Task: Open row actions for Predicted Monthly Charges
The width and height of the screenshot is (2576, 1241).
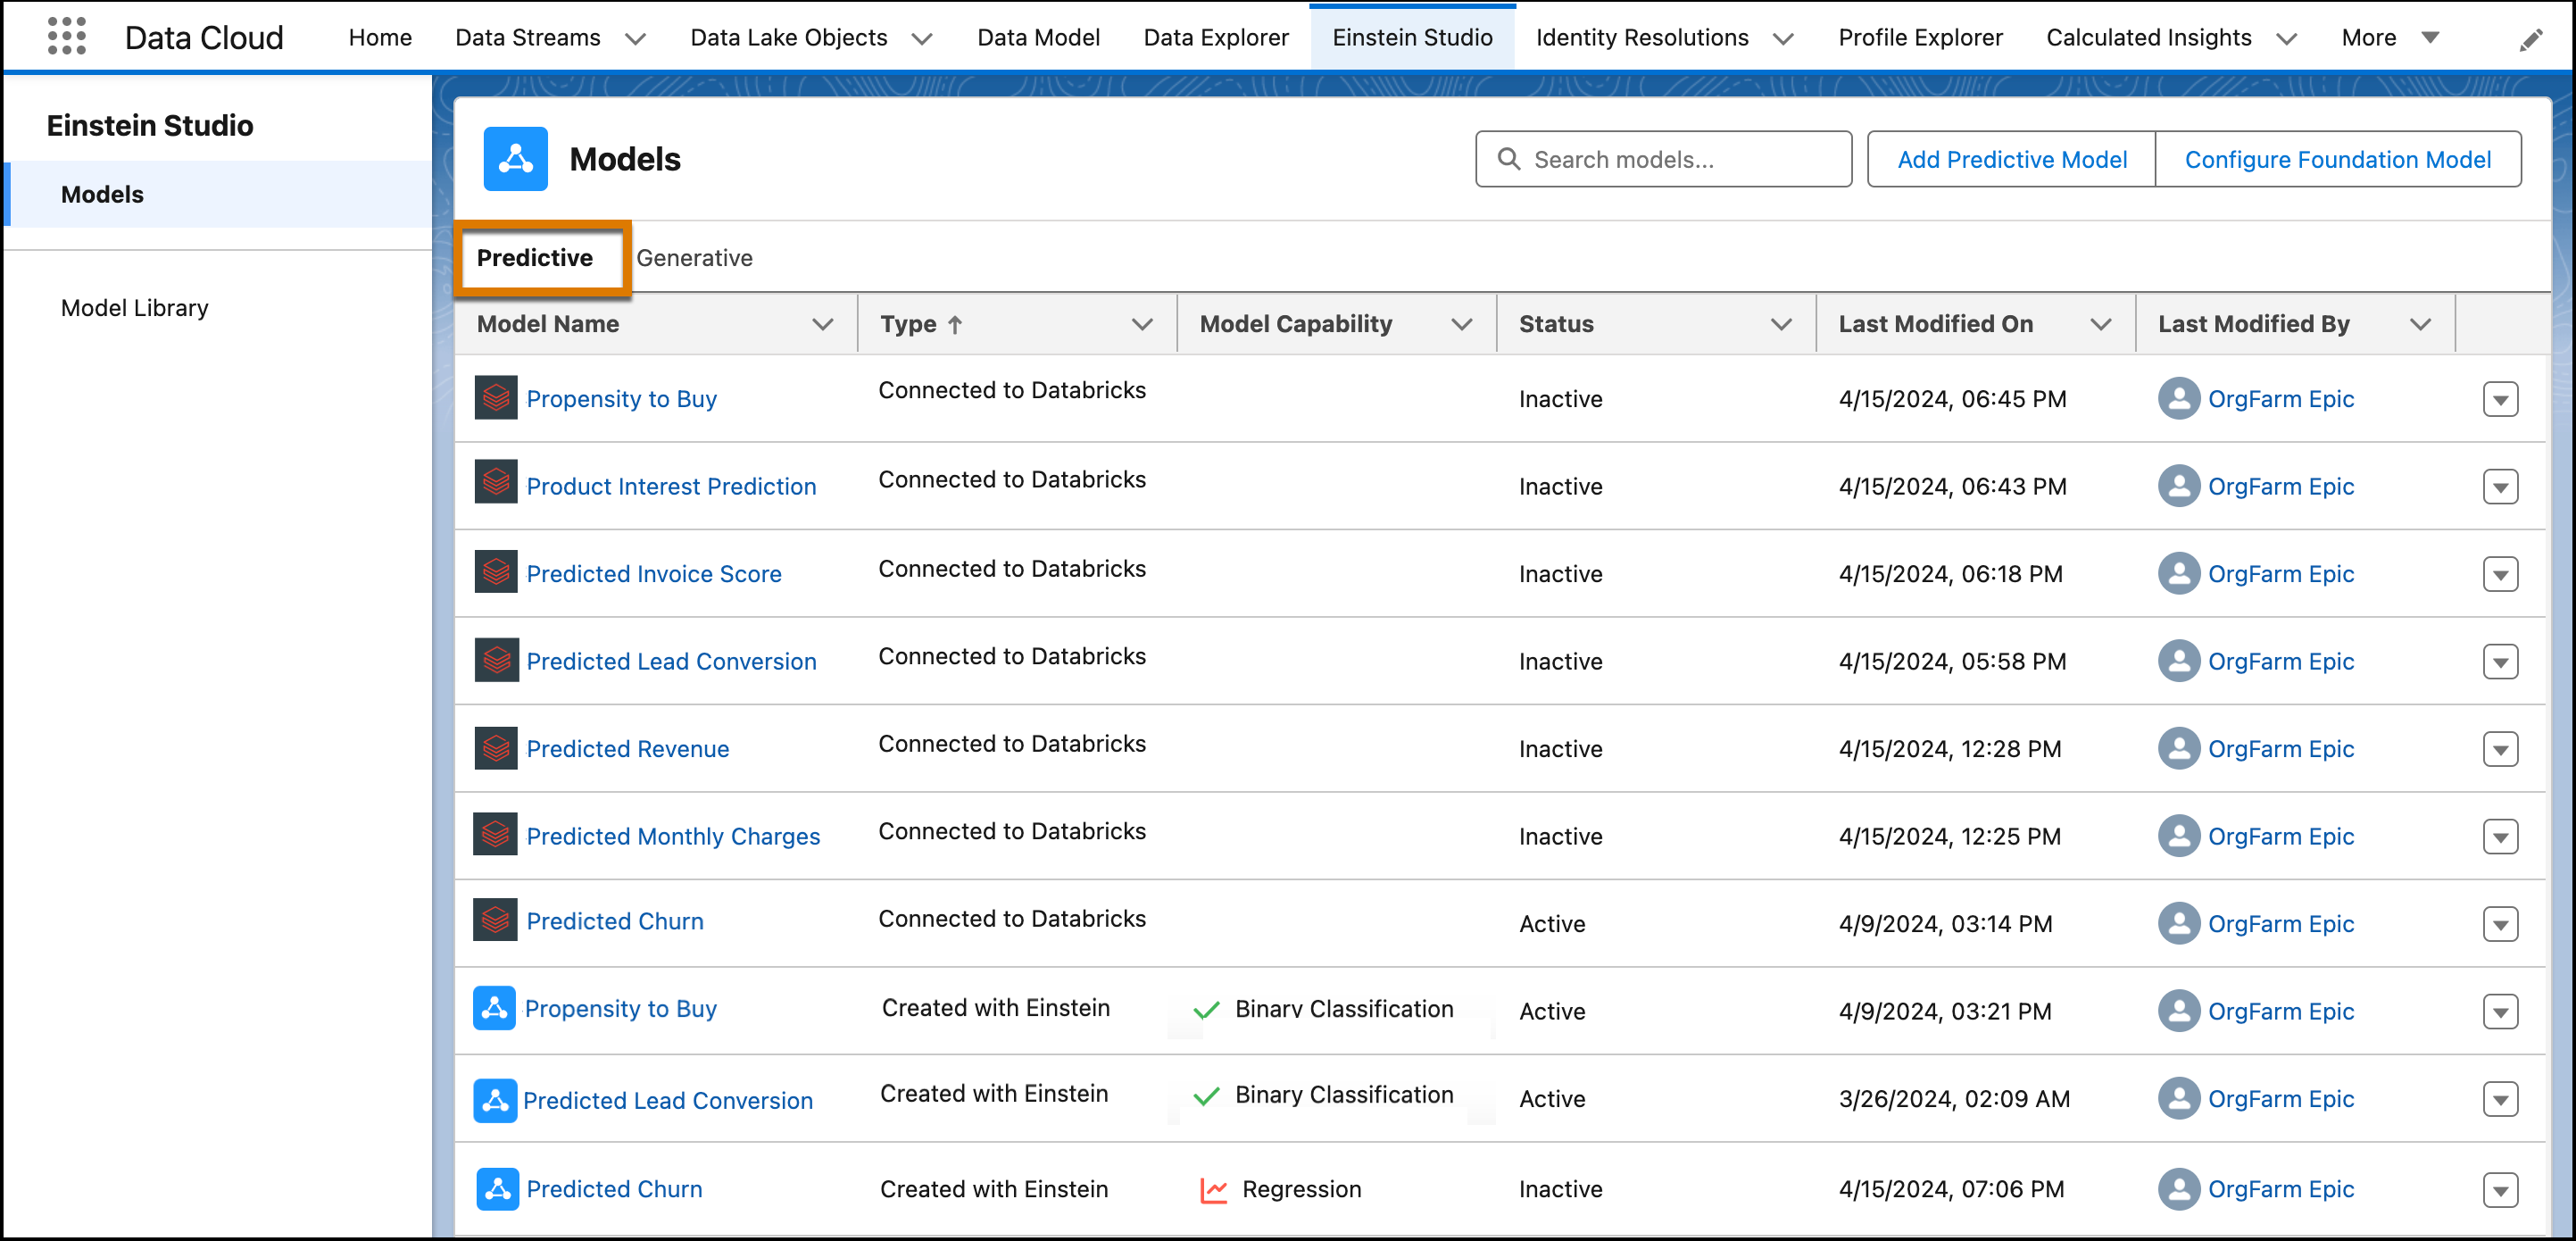Action: (2500, 837)
